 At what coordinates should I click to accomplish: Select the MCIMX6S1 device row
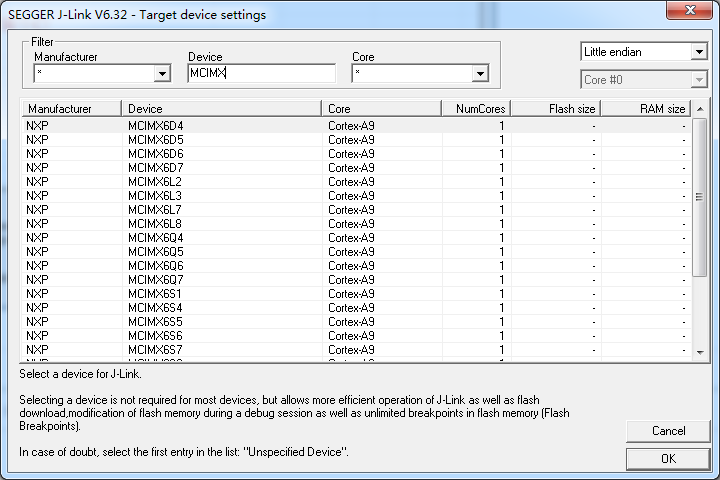(356, 294)
